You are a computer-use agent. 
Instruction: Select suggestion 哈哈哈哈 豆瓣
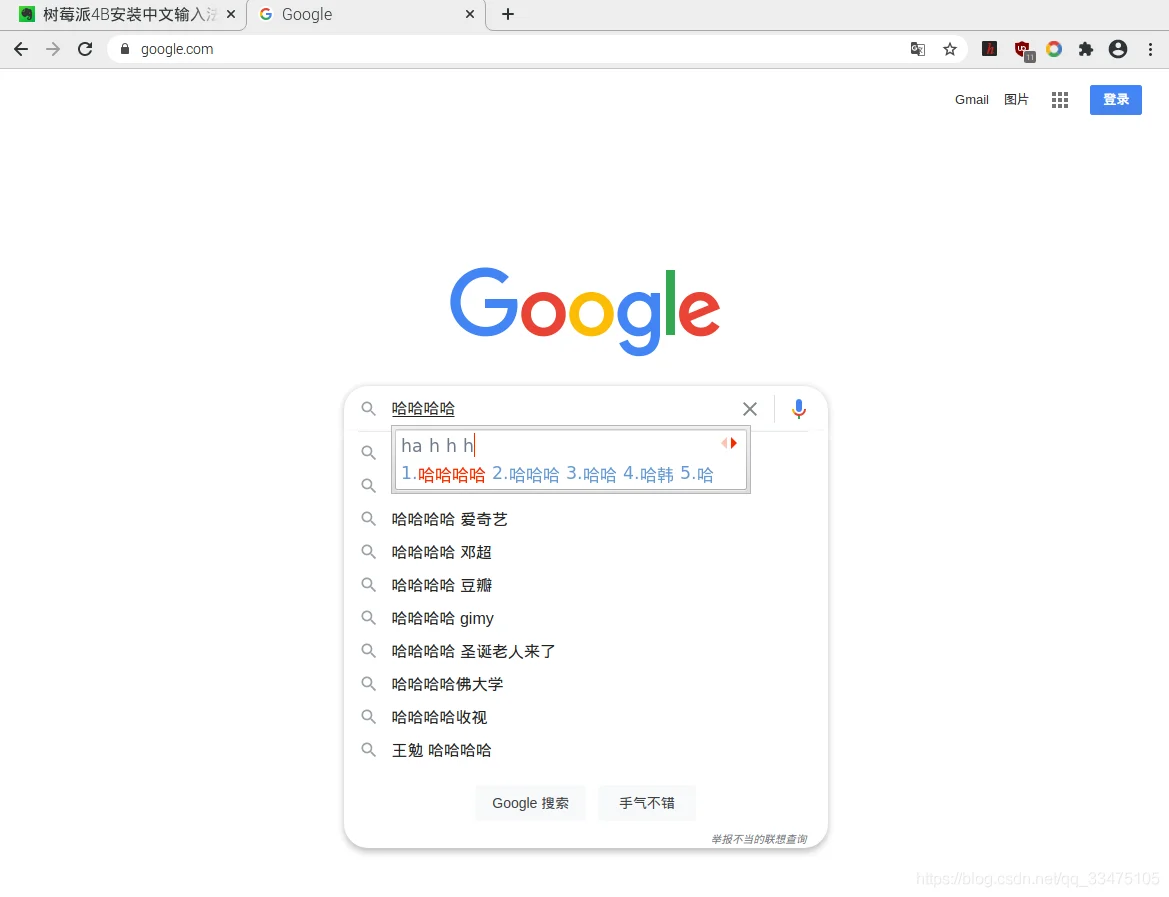pos(585,585)
